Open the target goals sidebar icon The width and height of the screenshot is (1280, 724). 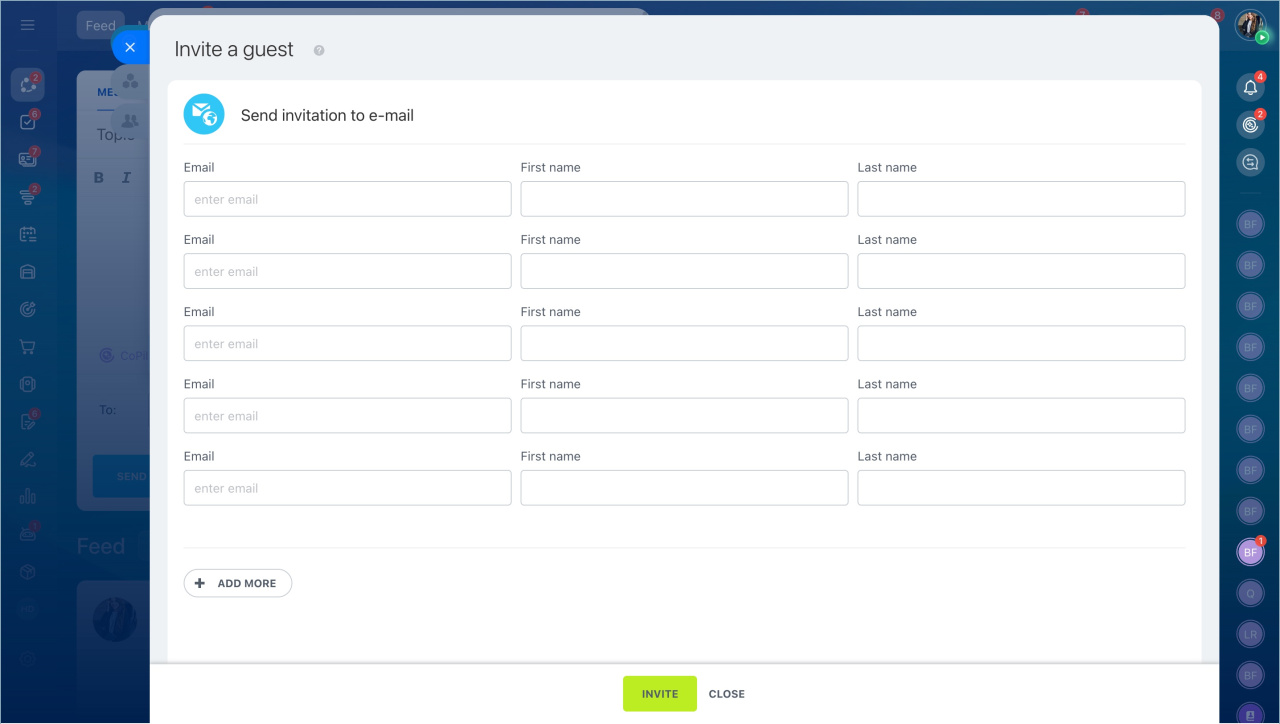[x=27, y=309]
